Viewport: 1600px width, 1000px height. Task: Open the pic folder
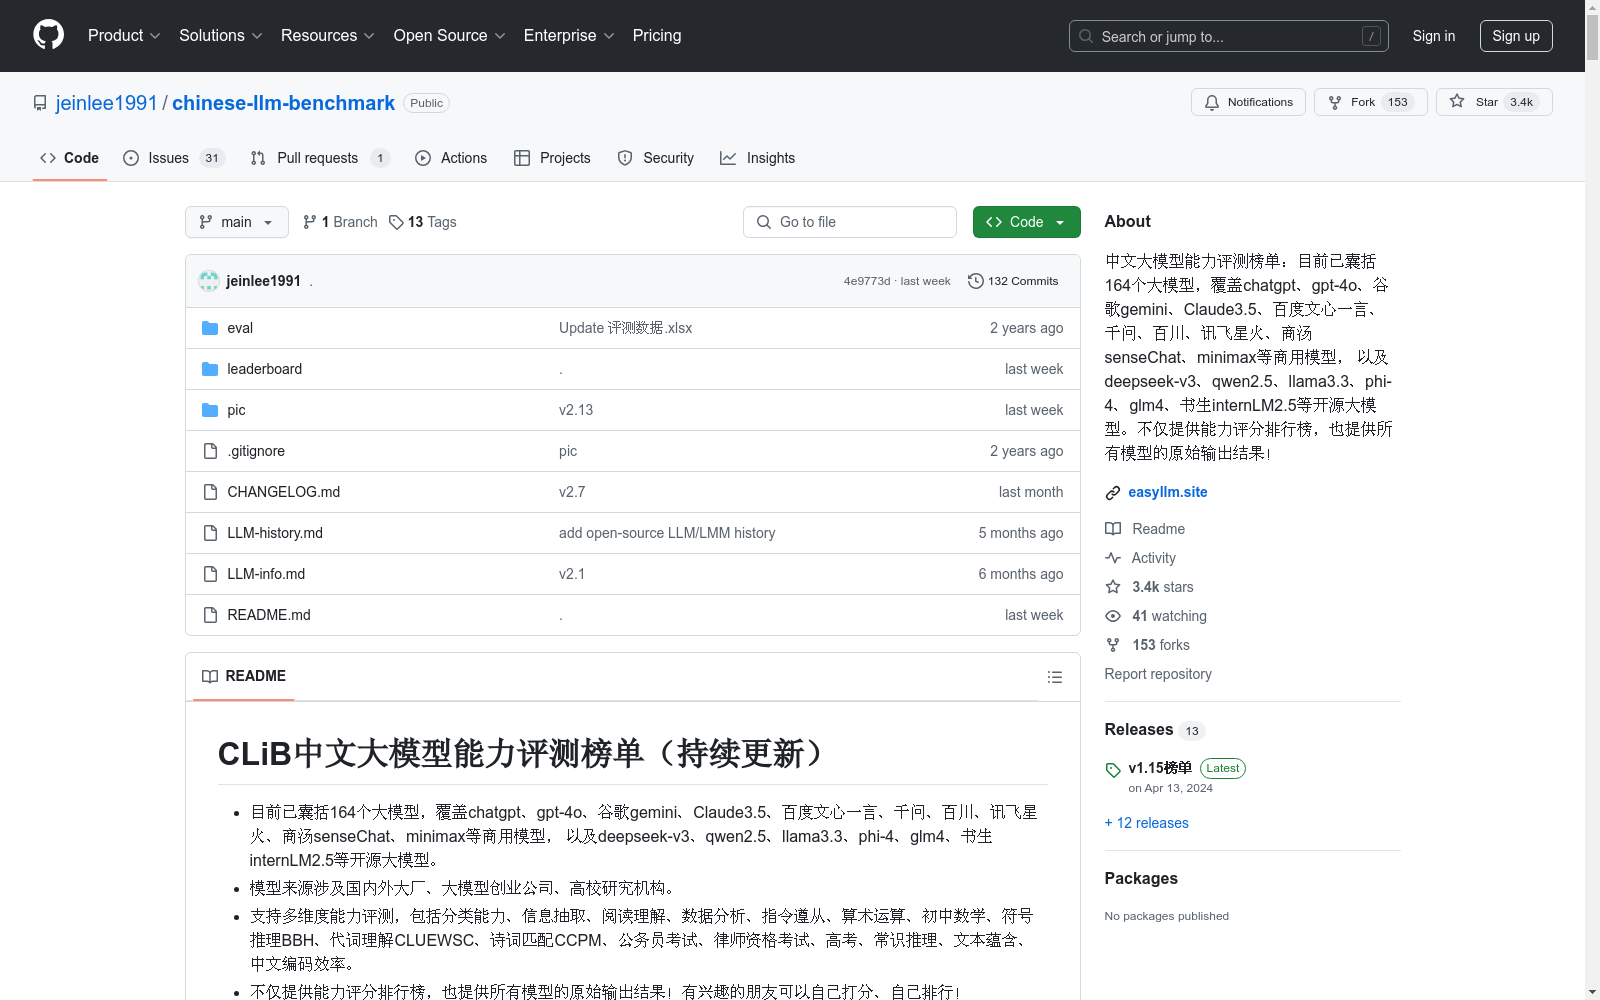[236, 410]
